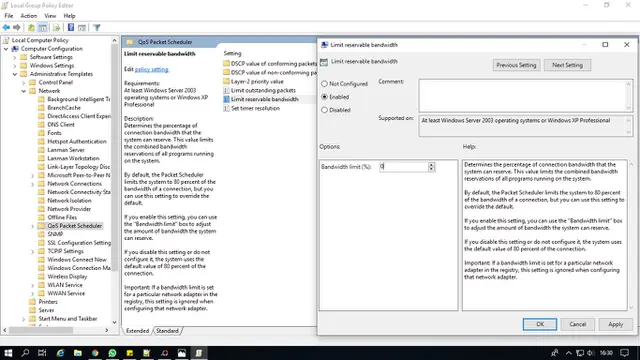Open WhatsApp from the taskbar
Image resolution: width=640 pixels, height=360 pixels.
click(112, 353)
